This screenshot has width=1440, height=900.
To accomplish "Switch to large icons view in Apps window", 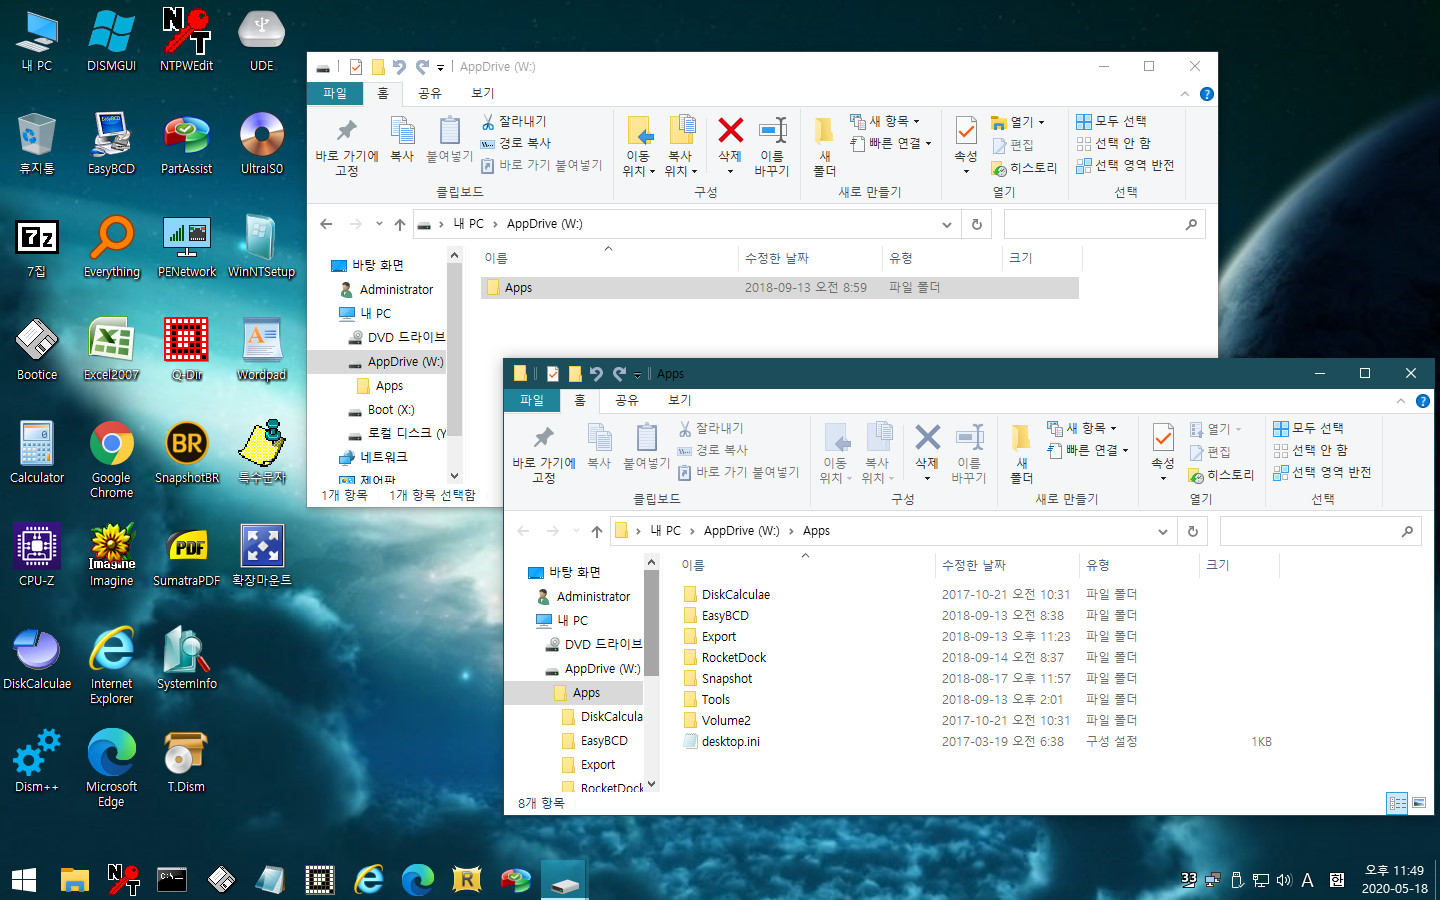I will (x=1419, y=802).
